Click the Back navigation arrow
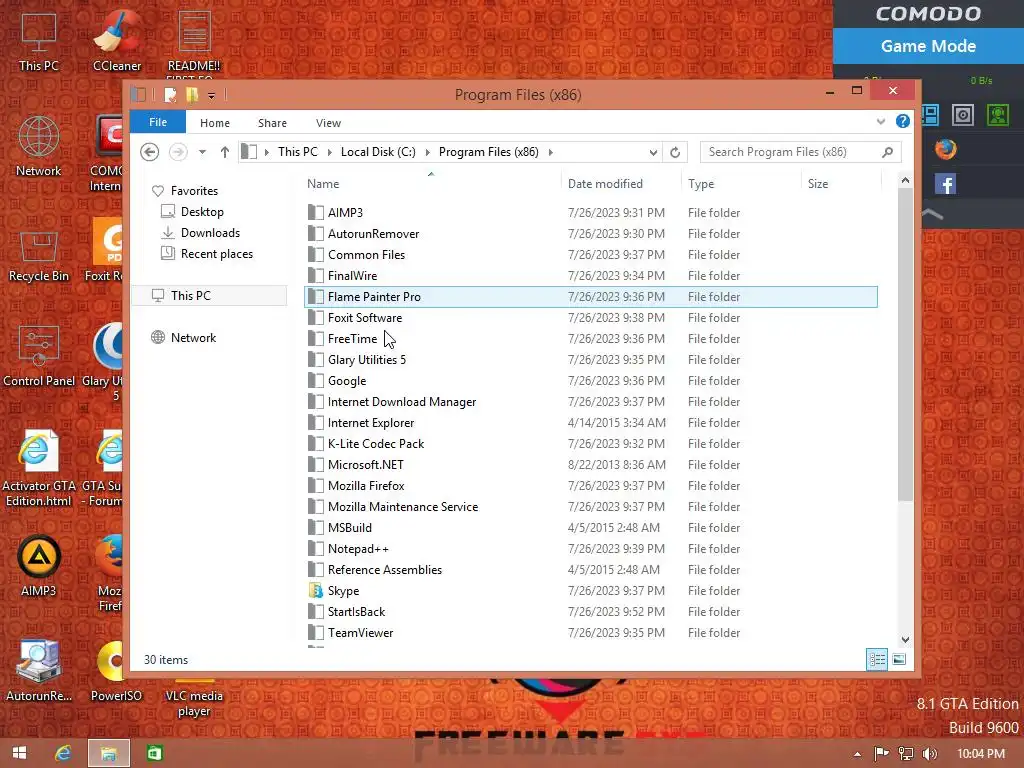1024x768 pixels. click(150, 152)
